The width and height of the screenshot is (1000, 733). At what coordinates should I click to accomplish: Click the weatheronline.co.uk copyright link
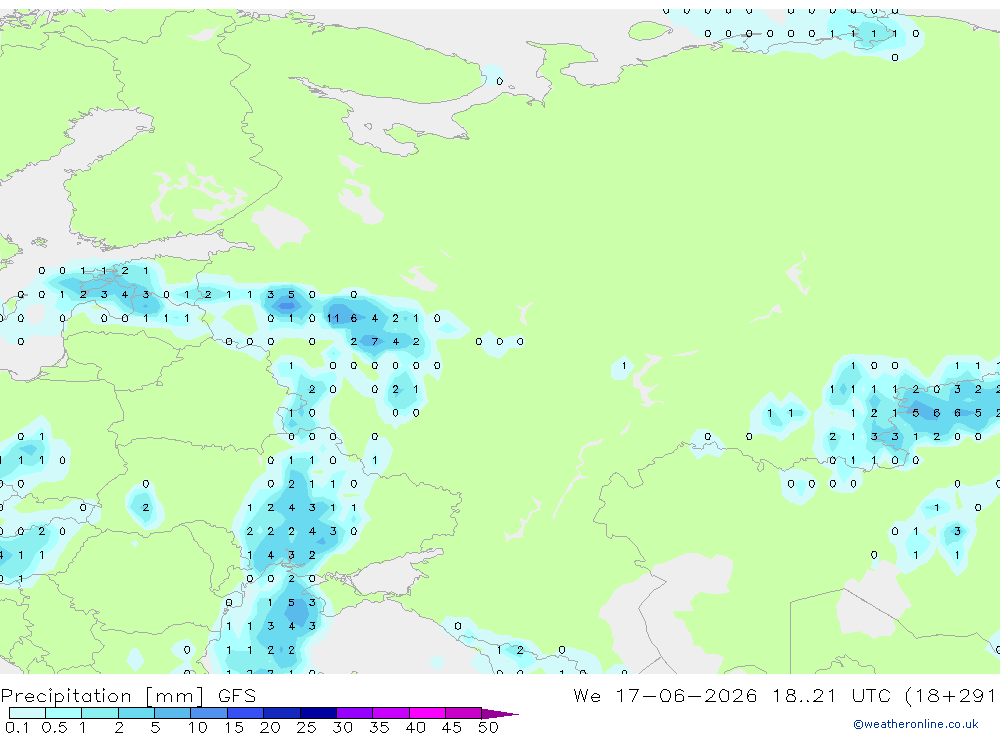916,724
